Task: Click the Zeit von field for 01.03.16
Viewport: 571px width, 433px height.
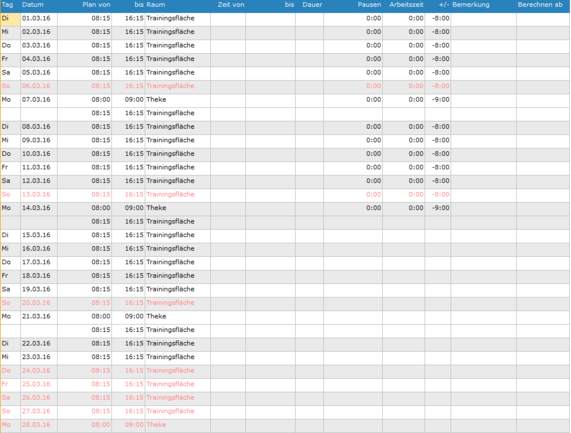Action: point(228,19)
